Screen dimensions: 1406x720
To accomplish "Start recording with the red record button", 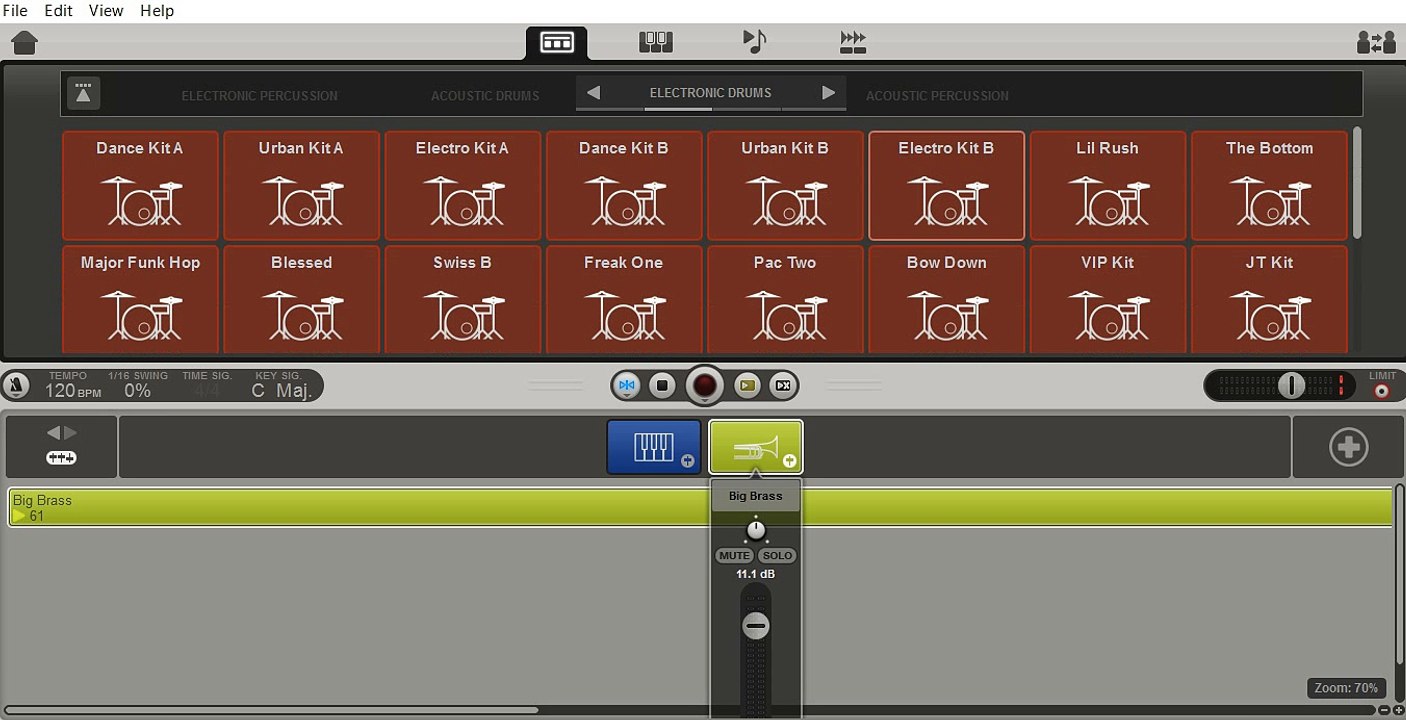I will tap(705, 385).
